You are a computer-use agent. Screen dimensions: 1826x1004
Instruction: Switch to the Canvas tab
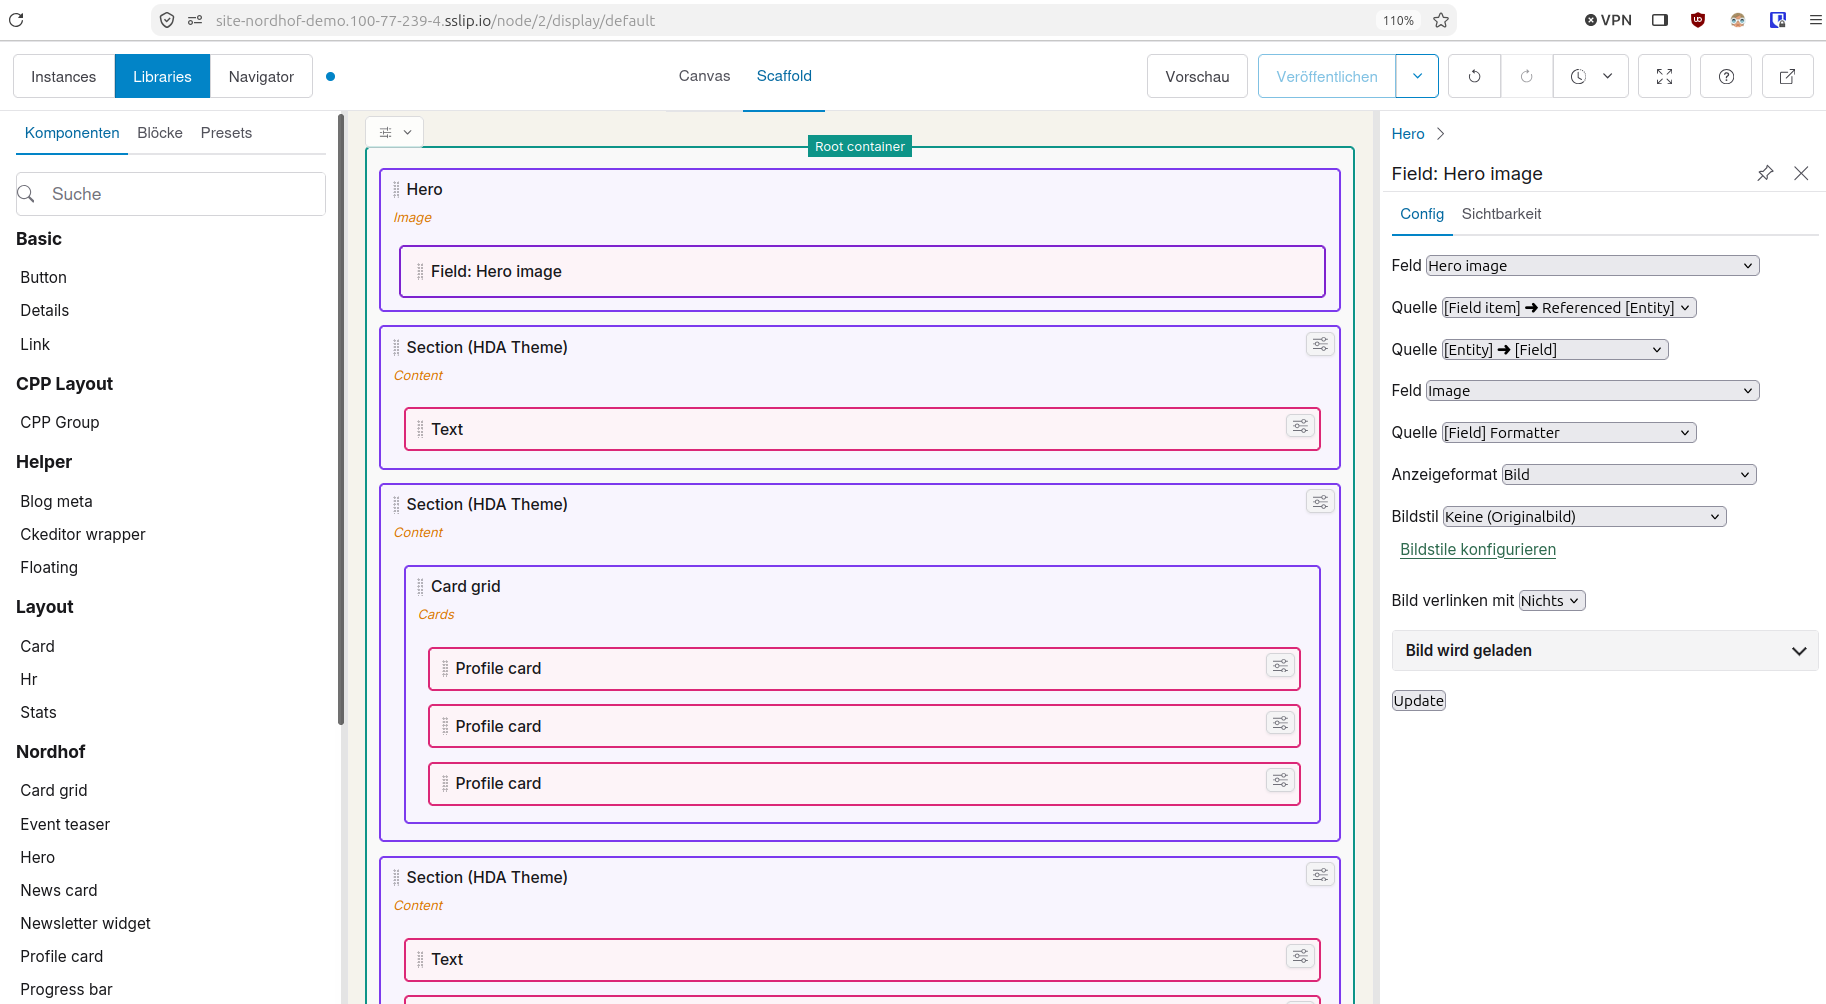click(x=704, y=76)
